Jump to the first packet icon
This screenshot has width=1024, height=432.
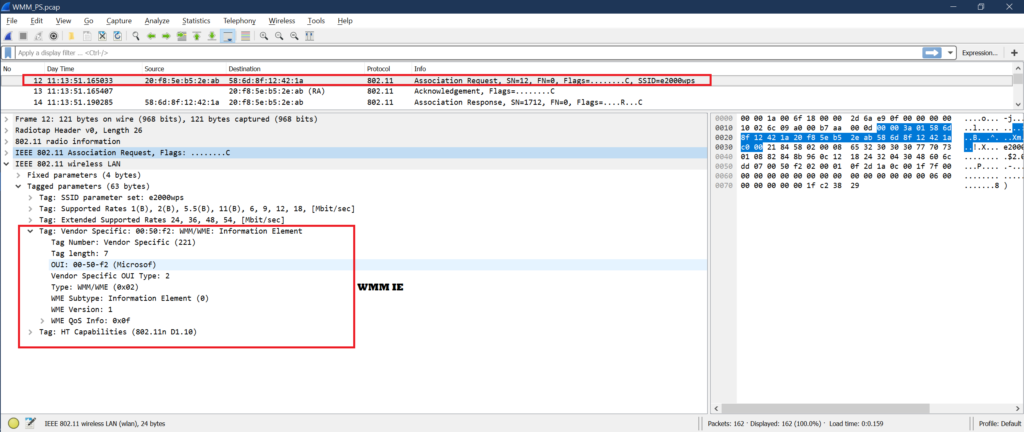(x=197, y=36)
